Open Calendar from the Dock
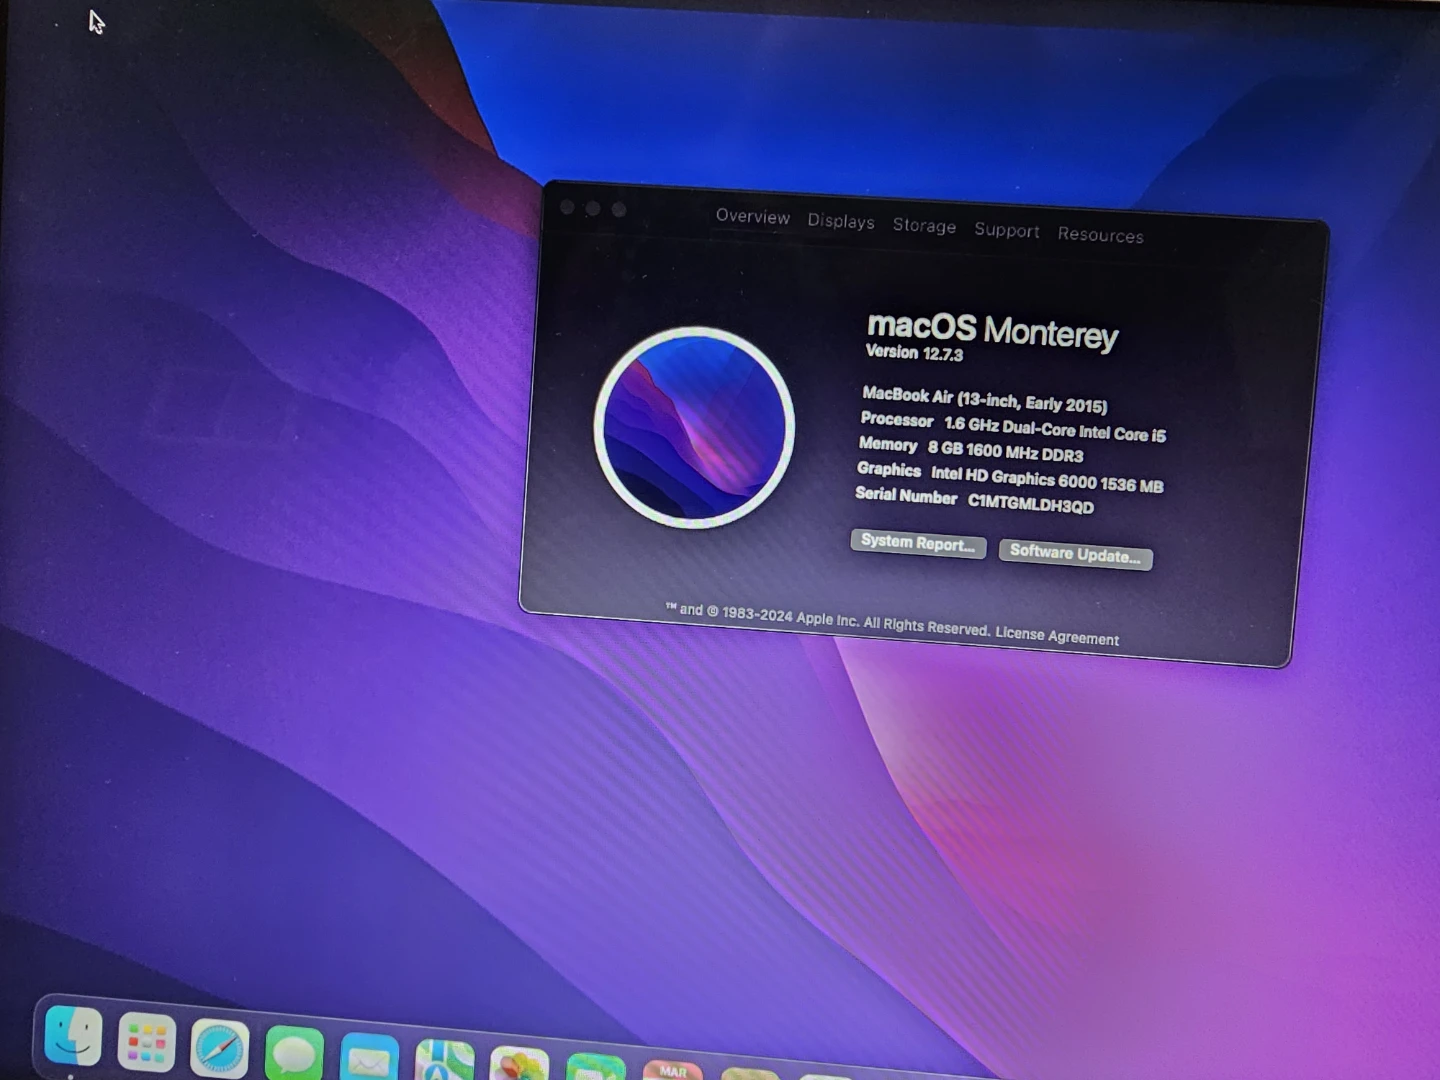 [x=672, y=1070]
